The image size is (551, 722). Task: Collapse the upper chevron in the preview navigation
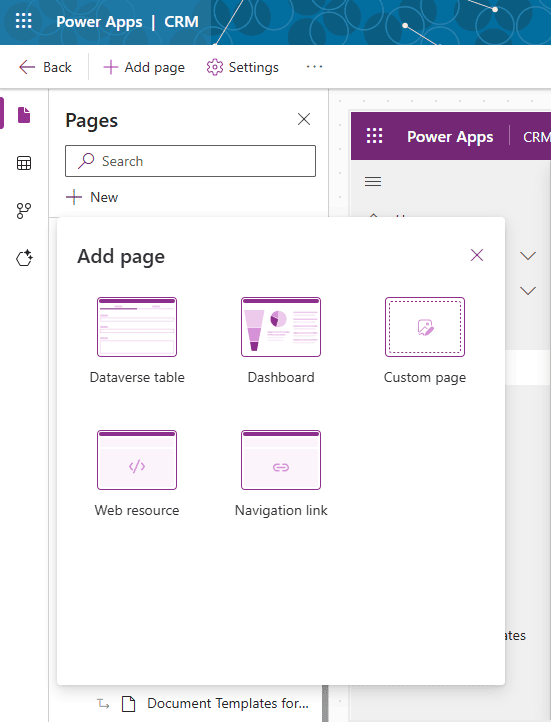click(528, 256)
